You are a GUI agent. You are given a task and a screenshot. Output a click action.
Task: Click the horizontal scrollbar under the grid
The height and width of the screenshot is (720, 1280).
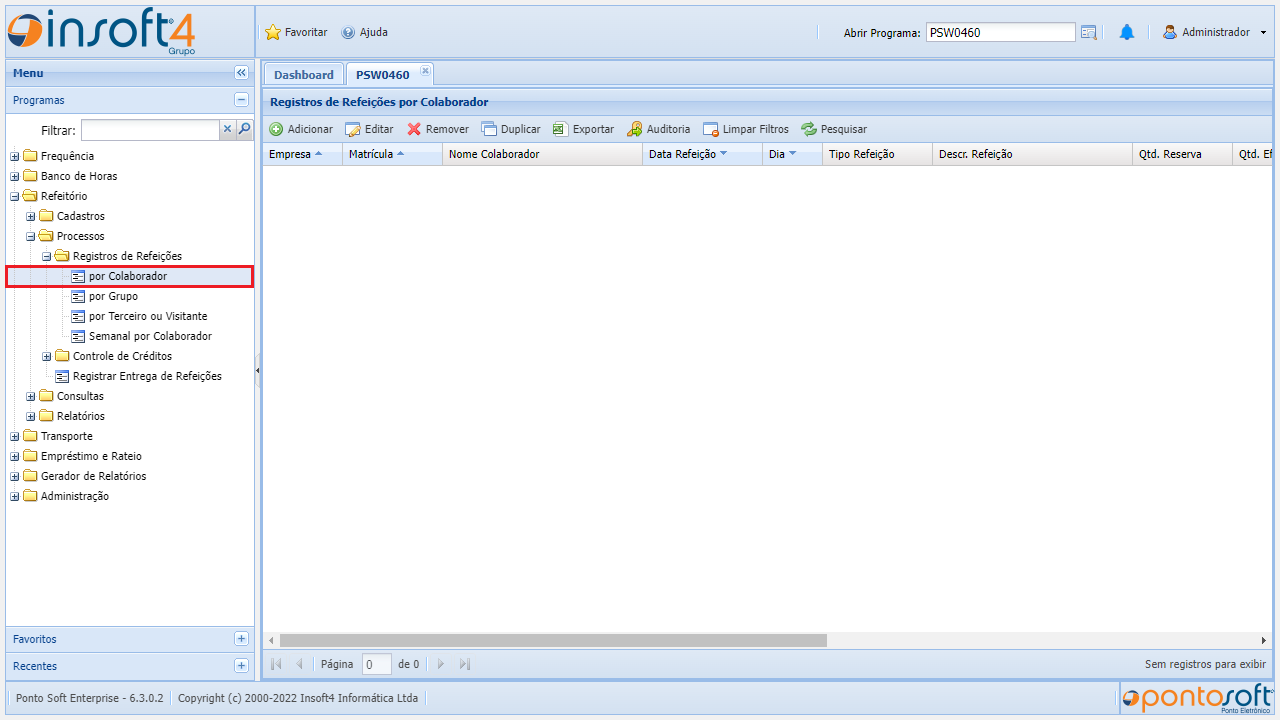(553, 640)
